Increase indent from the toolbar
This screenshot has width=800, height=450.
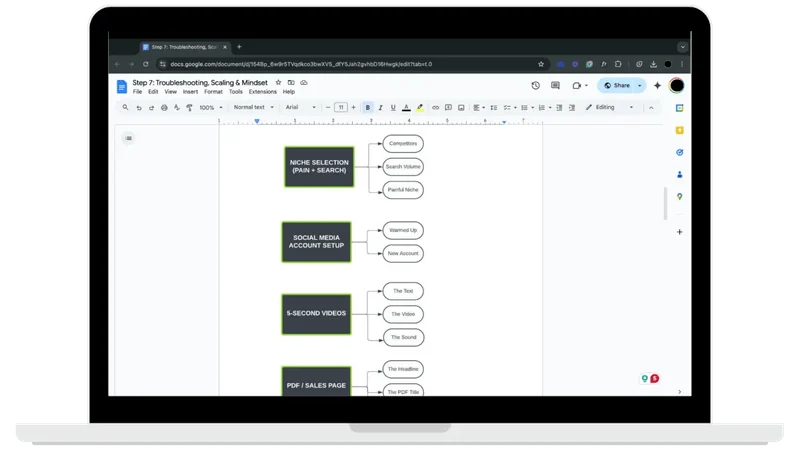572,108
